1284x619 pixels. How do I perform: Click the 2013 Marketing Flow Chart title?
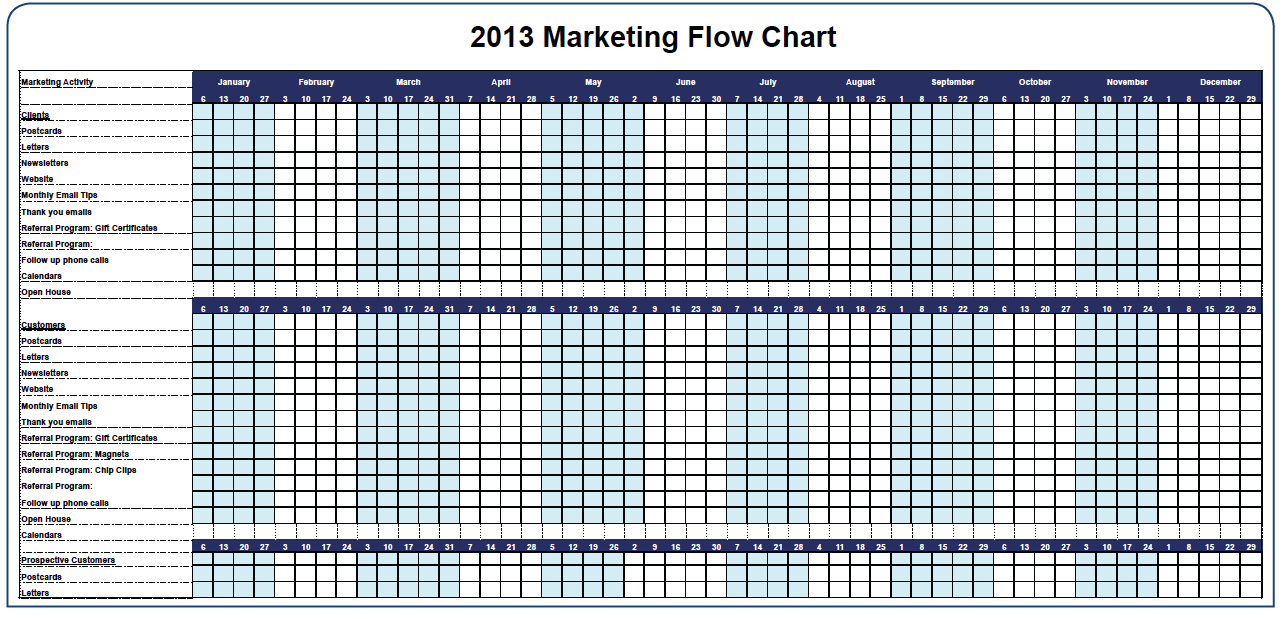pos(653,38)
